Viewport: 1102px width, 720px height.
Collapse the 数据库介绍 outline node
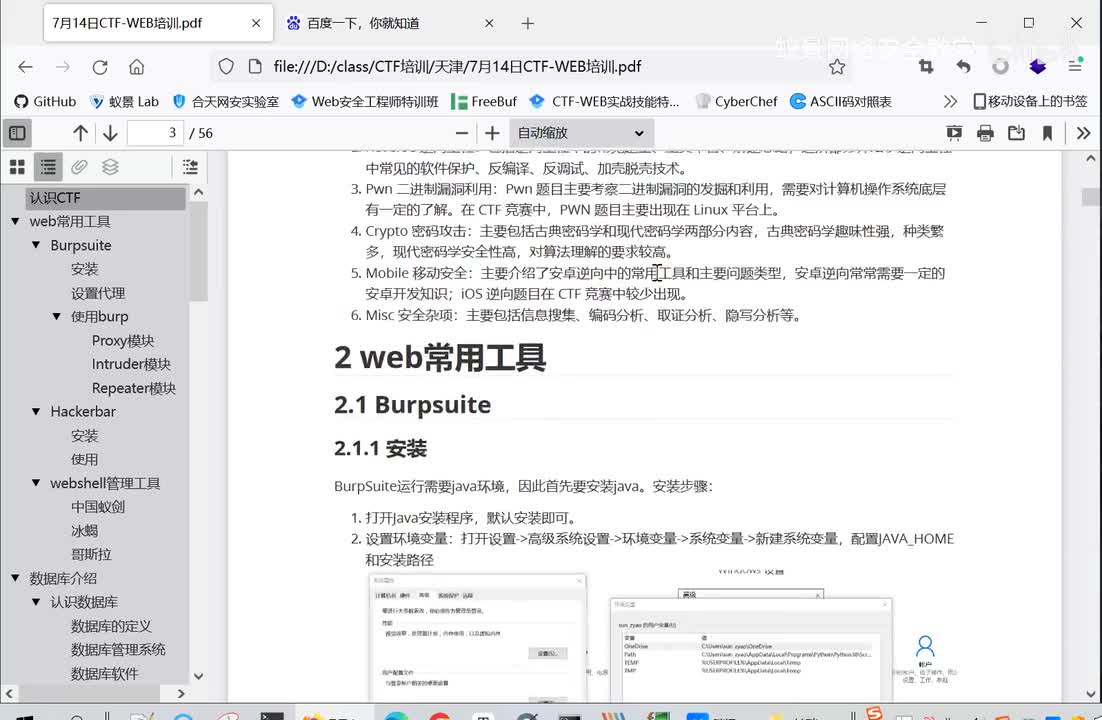(x=15, y=578)
